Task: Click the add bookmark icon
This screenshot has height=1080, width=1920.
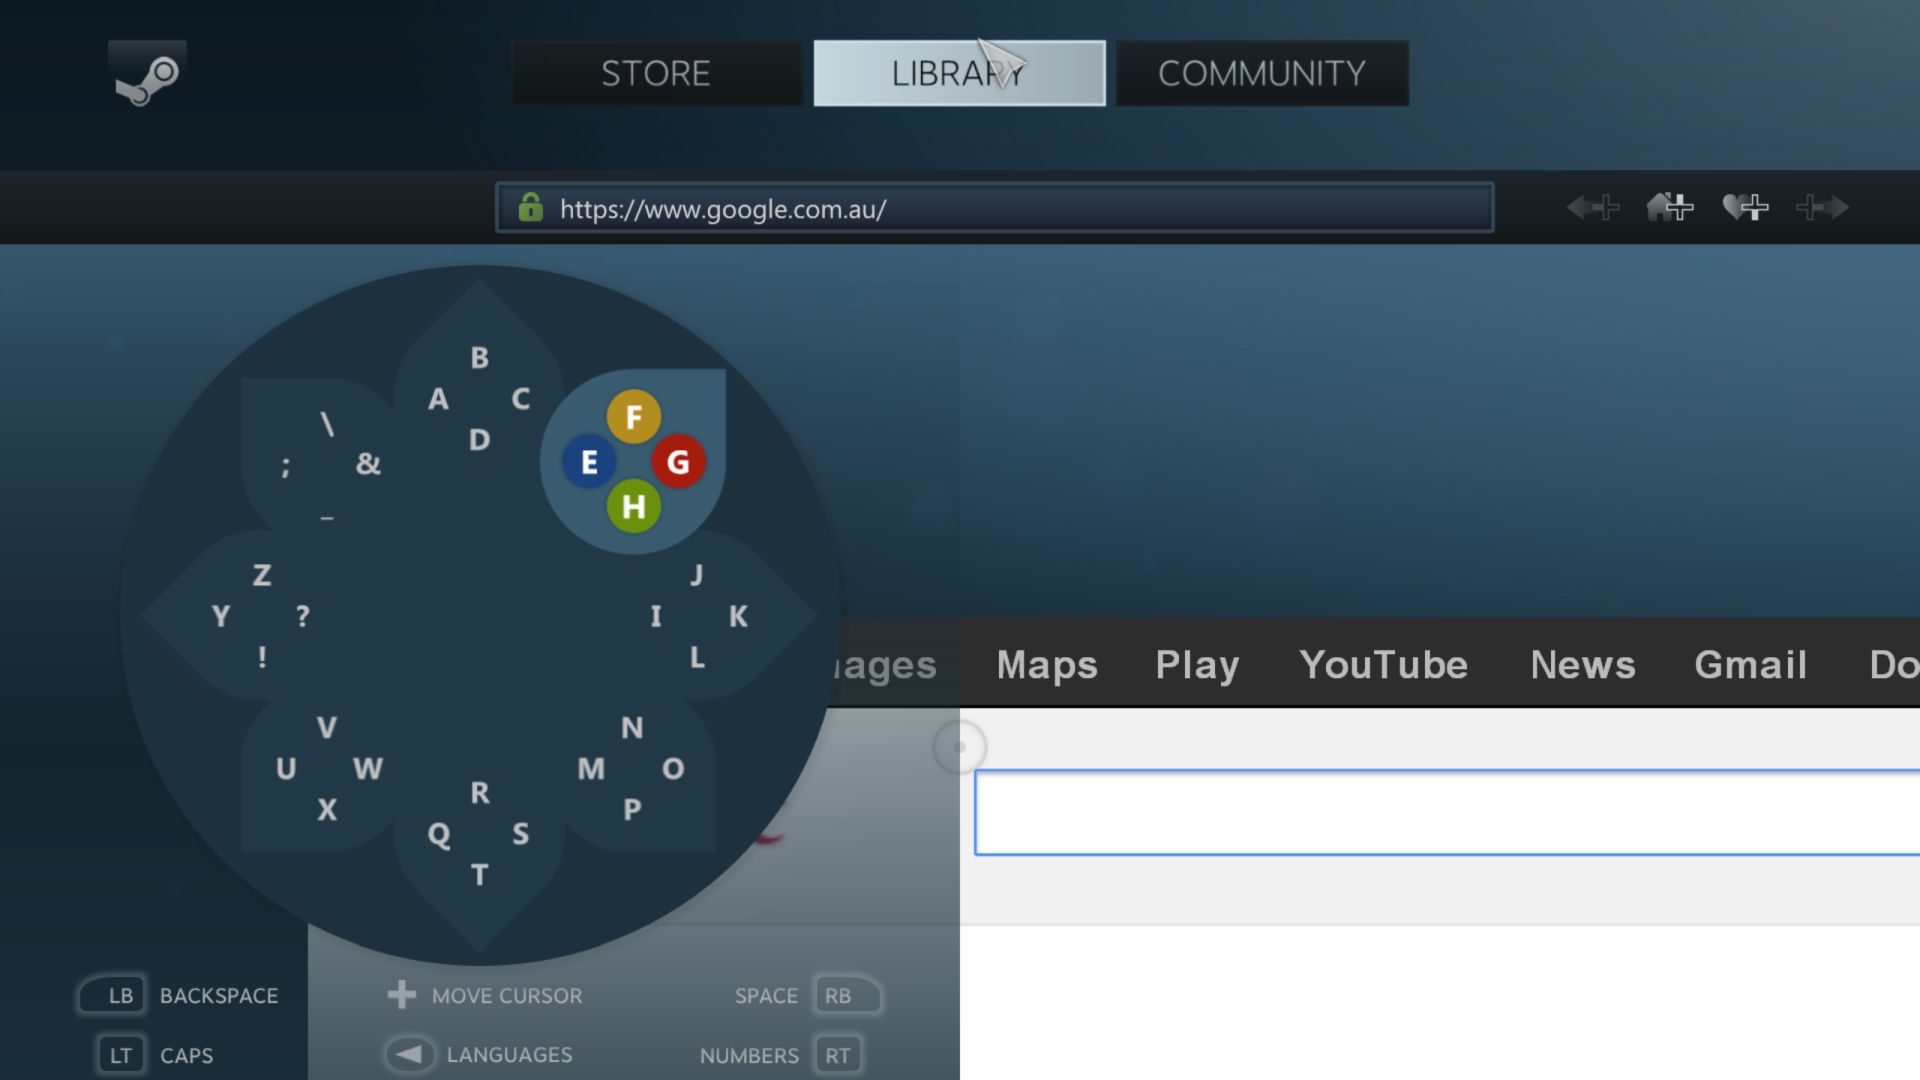Action: click(1747, 207)
